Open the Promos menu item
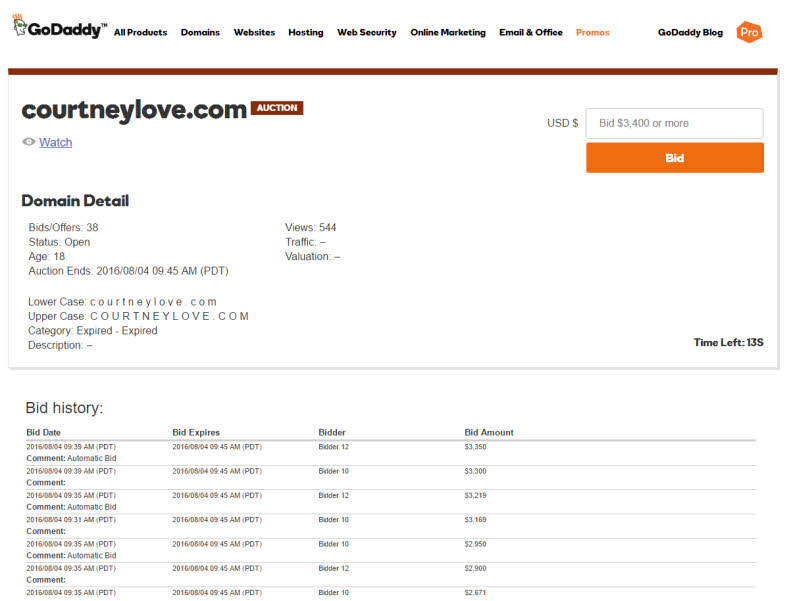This screenshot has height=601, width=800. [593, 32]
